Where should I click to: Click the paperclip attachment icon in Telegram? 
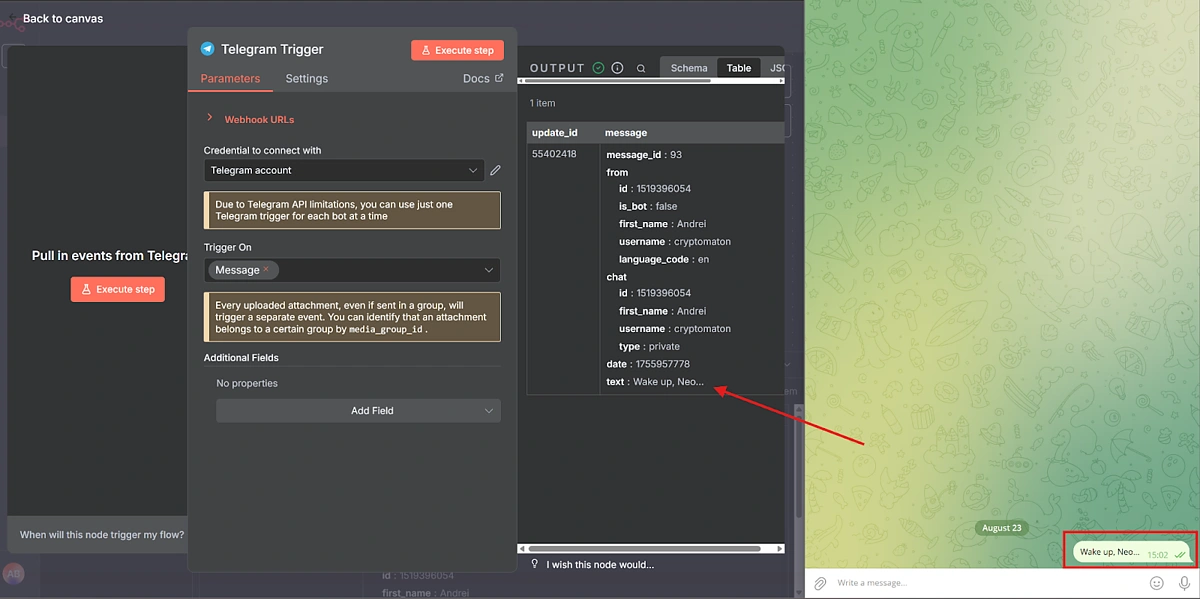click(820, 582)
